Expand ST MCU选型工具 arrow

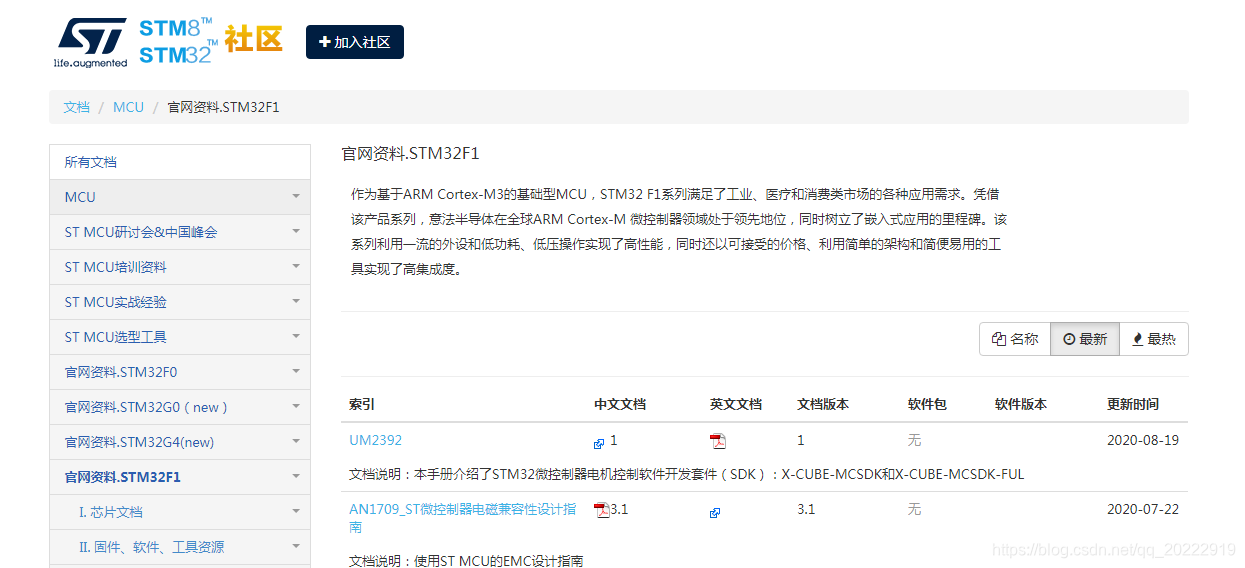[296, 336]
